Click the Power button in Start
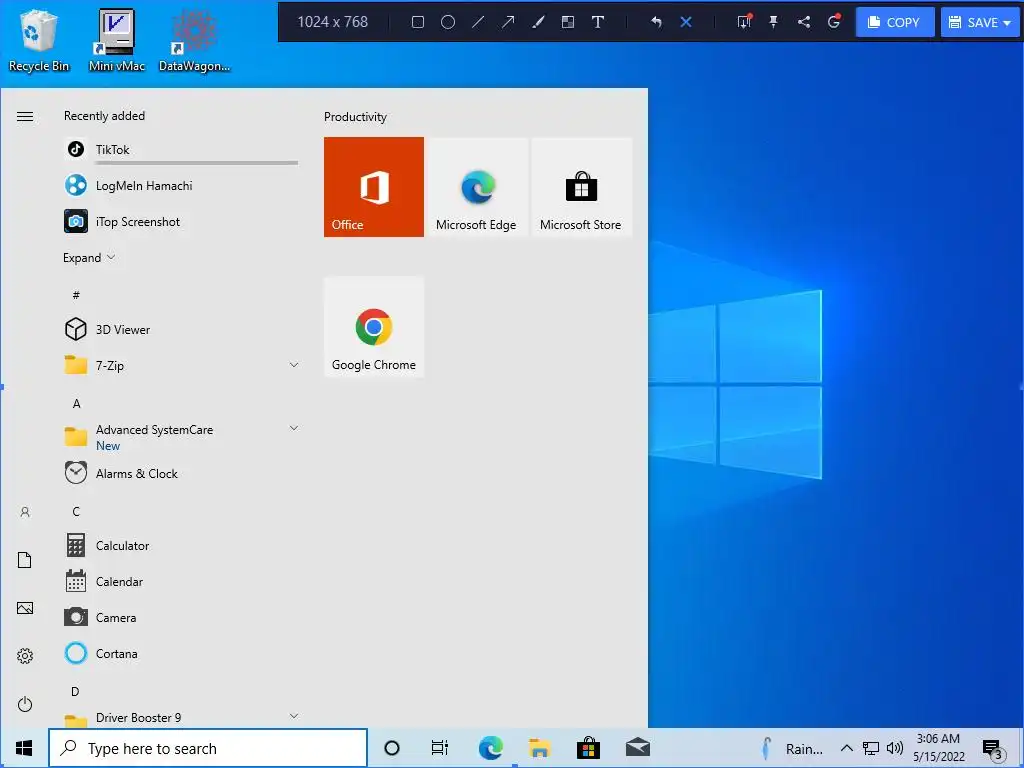 click(25, 704)
